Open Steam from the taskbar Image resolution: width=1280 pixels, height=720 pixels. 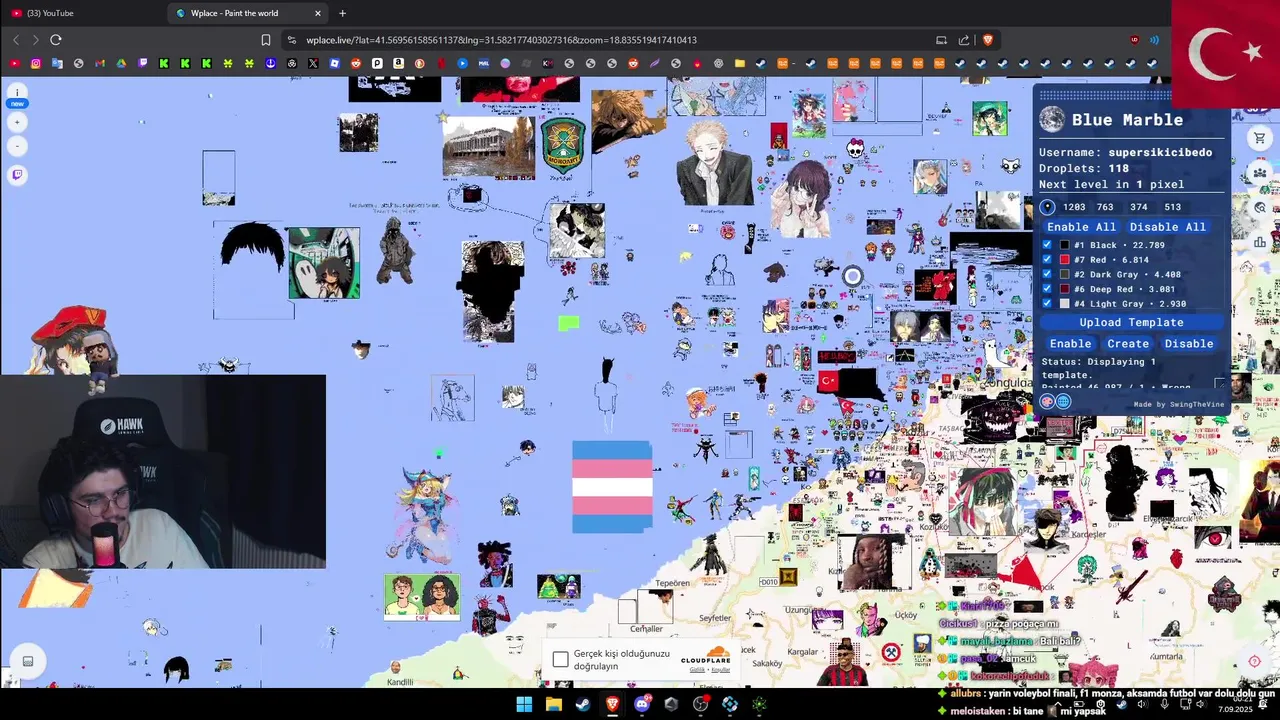583,704
